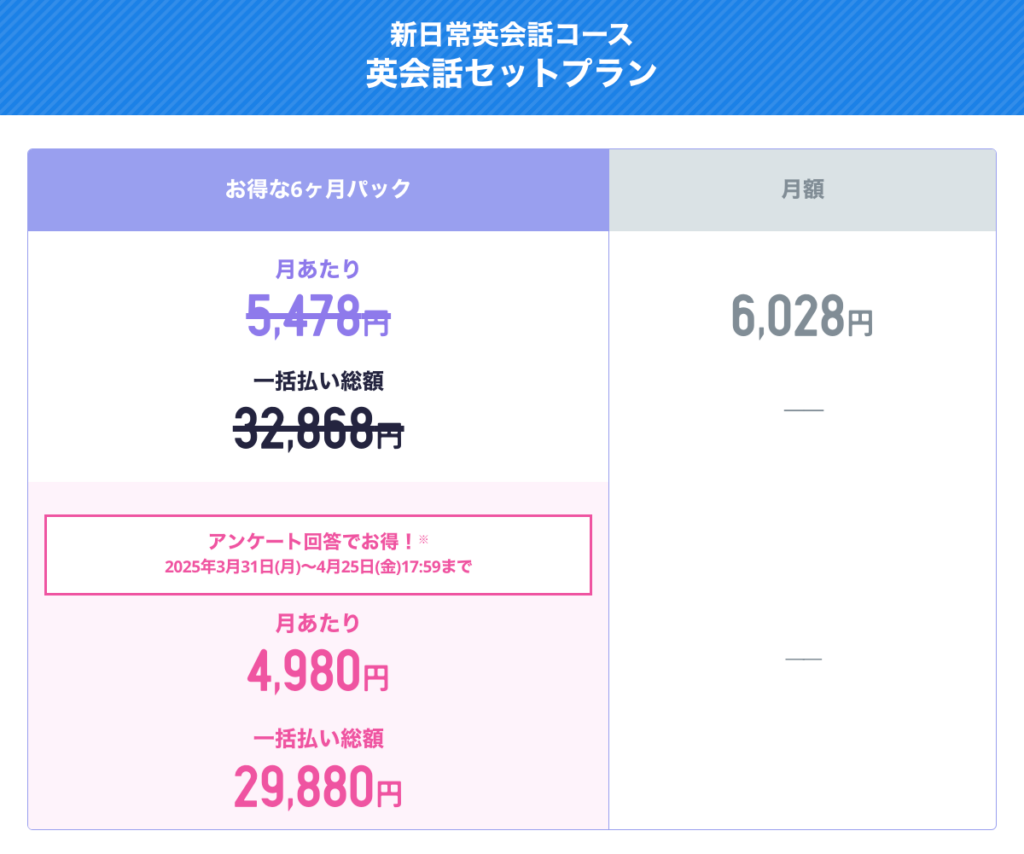Click the 新日常英会話コース banner title
Viewport: 1024px width, 854px height.
(x=511, y=34)
